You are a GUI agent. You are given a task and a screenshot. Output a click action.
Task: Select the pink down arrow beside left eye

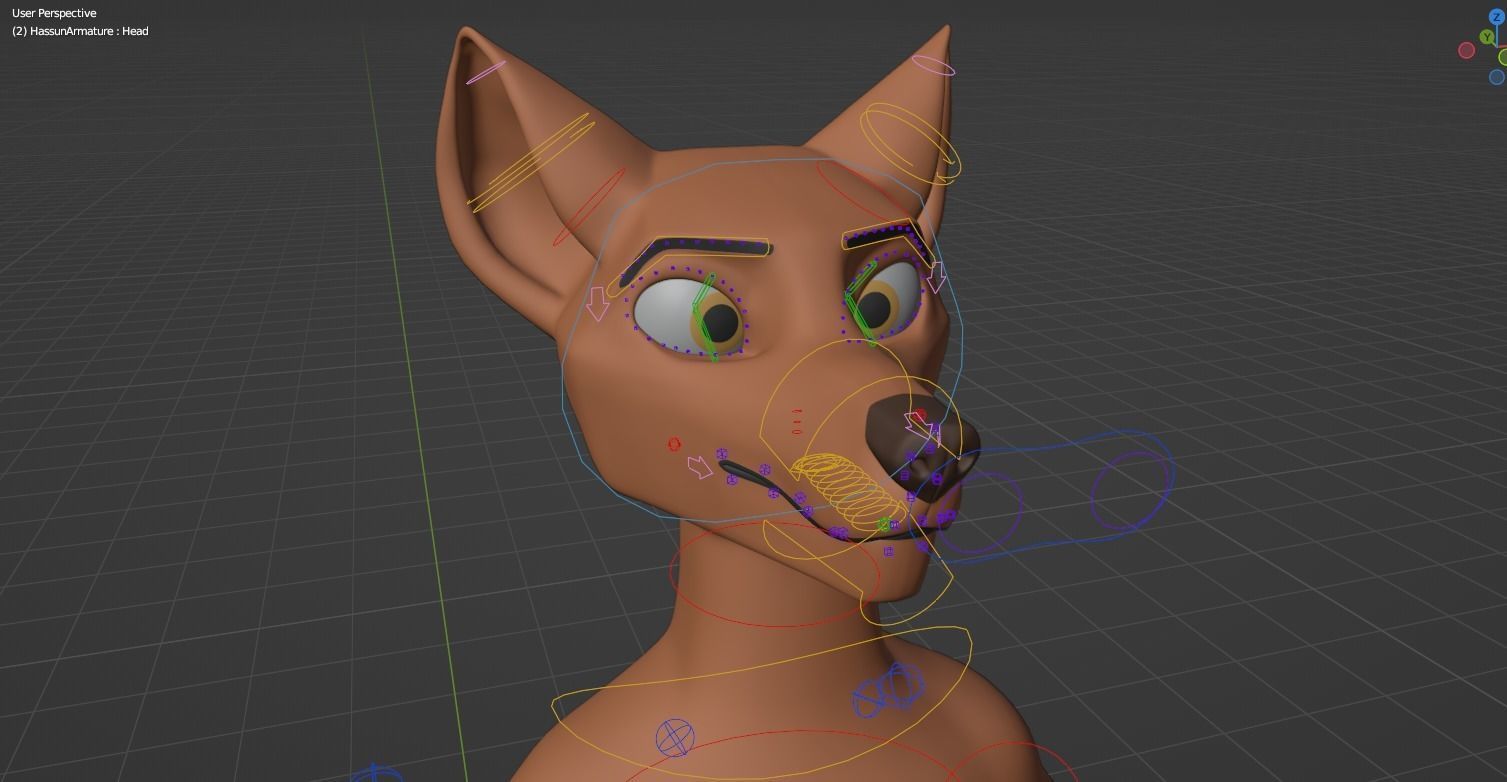[598, 304]
